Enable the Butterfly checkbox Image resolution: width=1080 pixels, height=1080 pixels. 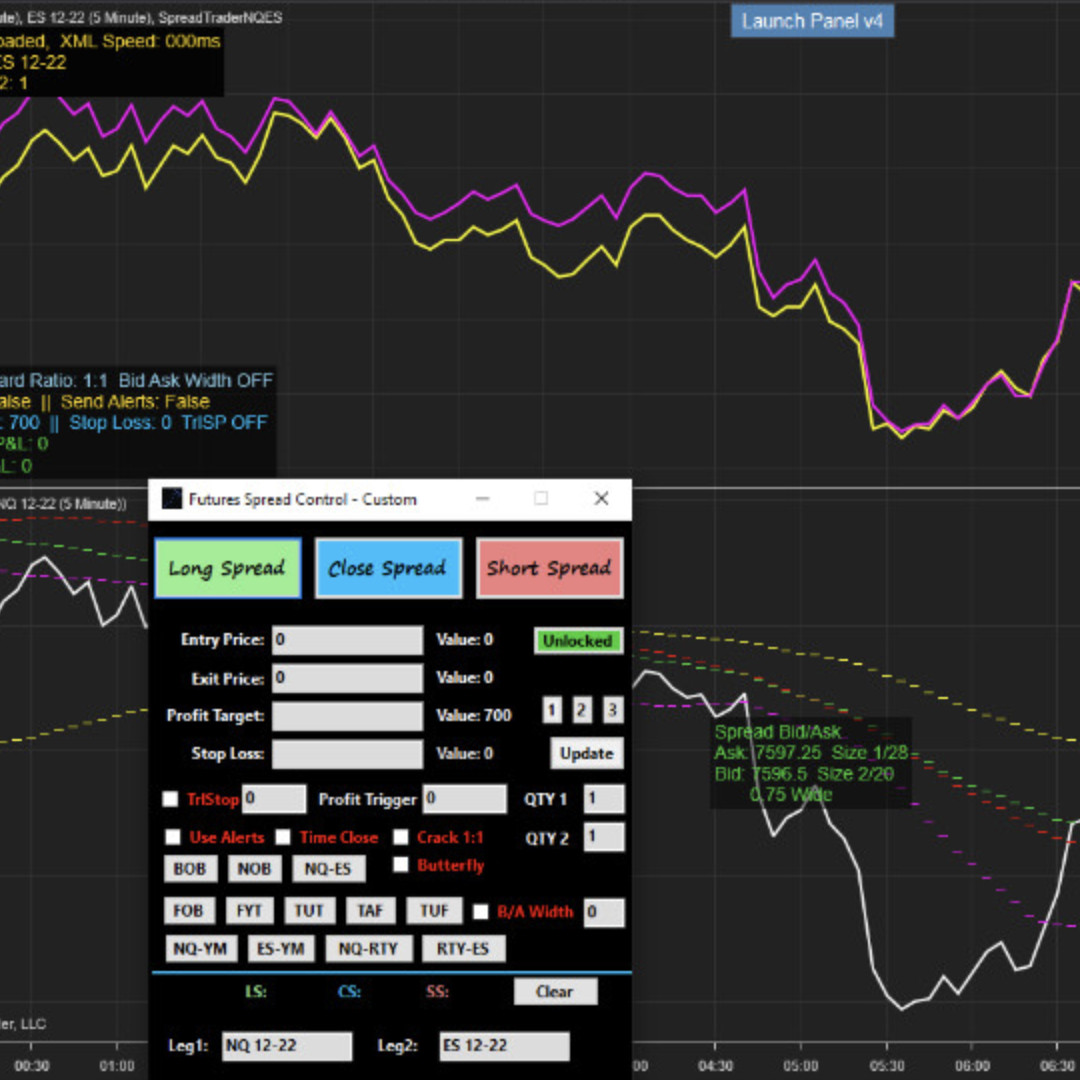pos(400,865)
